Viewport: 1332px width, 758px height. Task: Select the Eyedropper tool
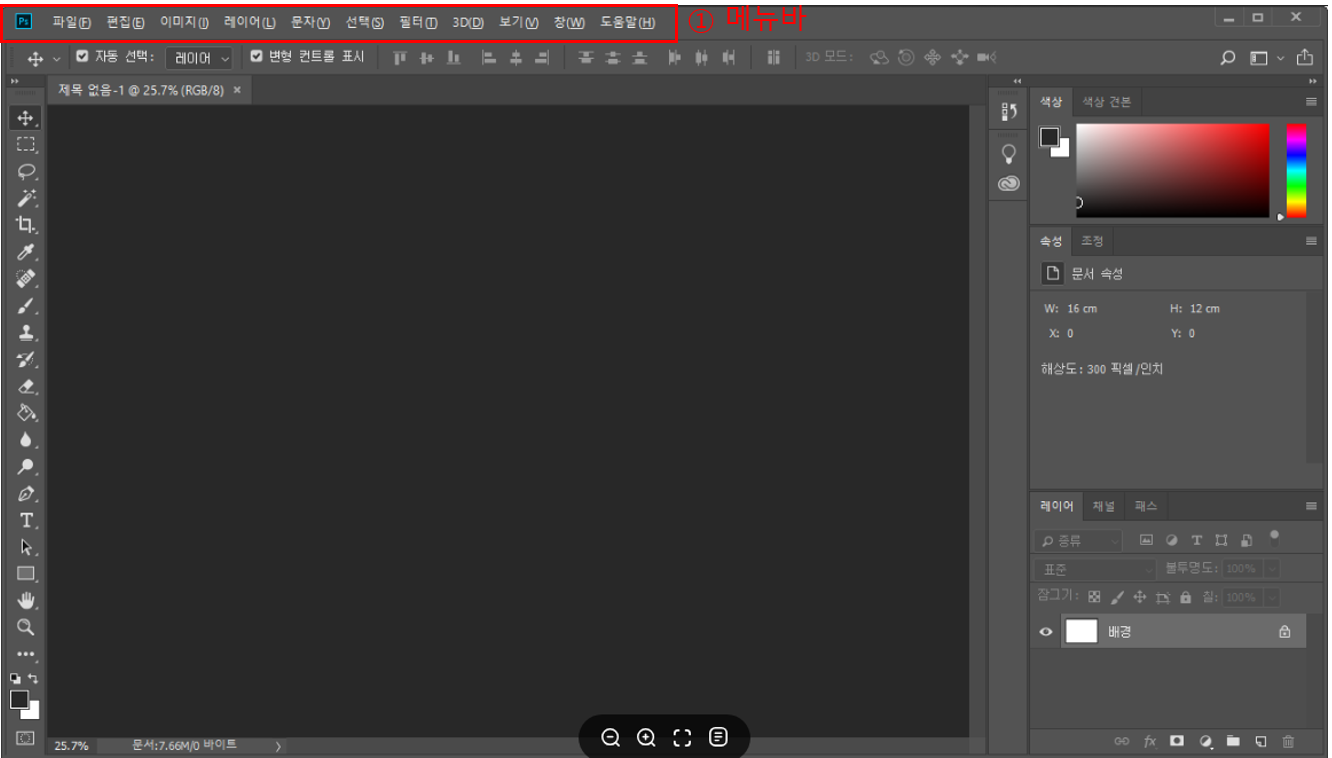click(25, 251)
